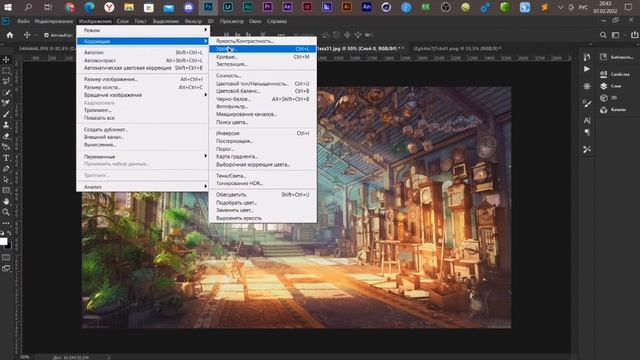Select the Horizontal Type tool

tap(6, 158)
